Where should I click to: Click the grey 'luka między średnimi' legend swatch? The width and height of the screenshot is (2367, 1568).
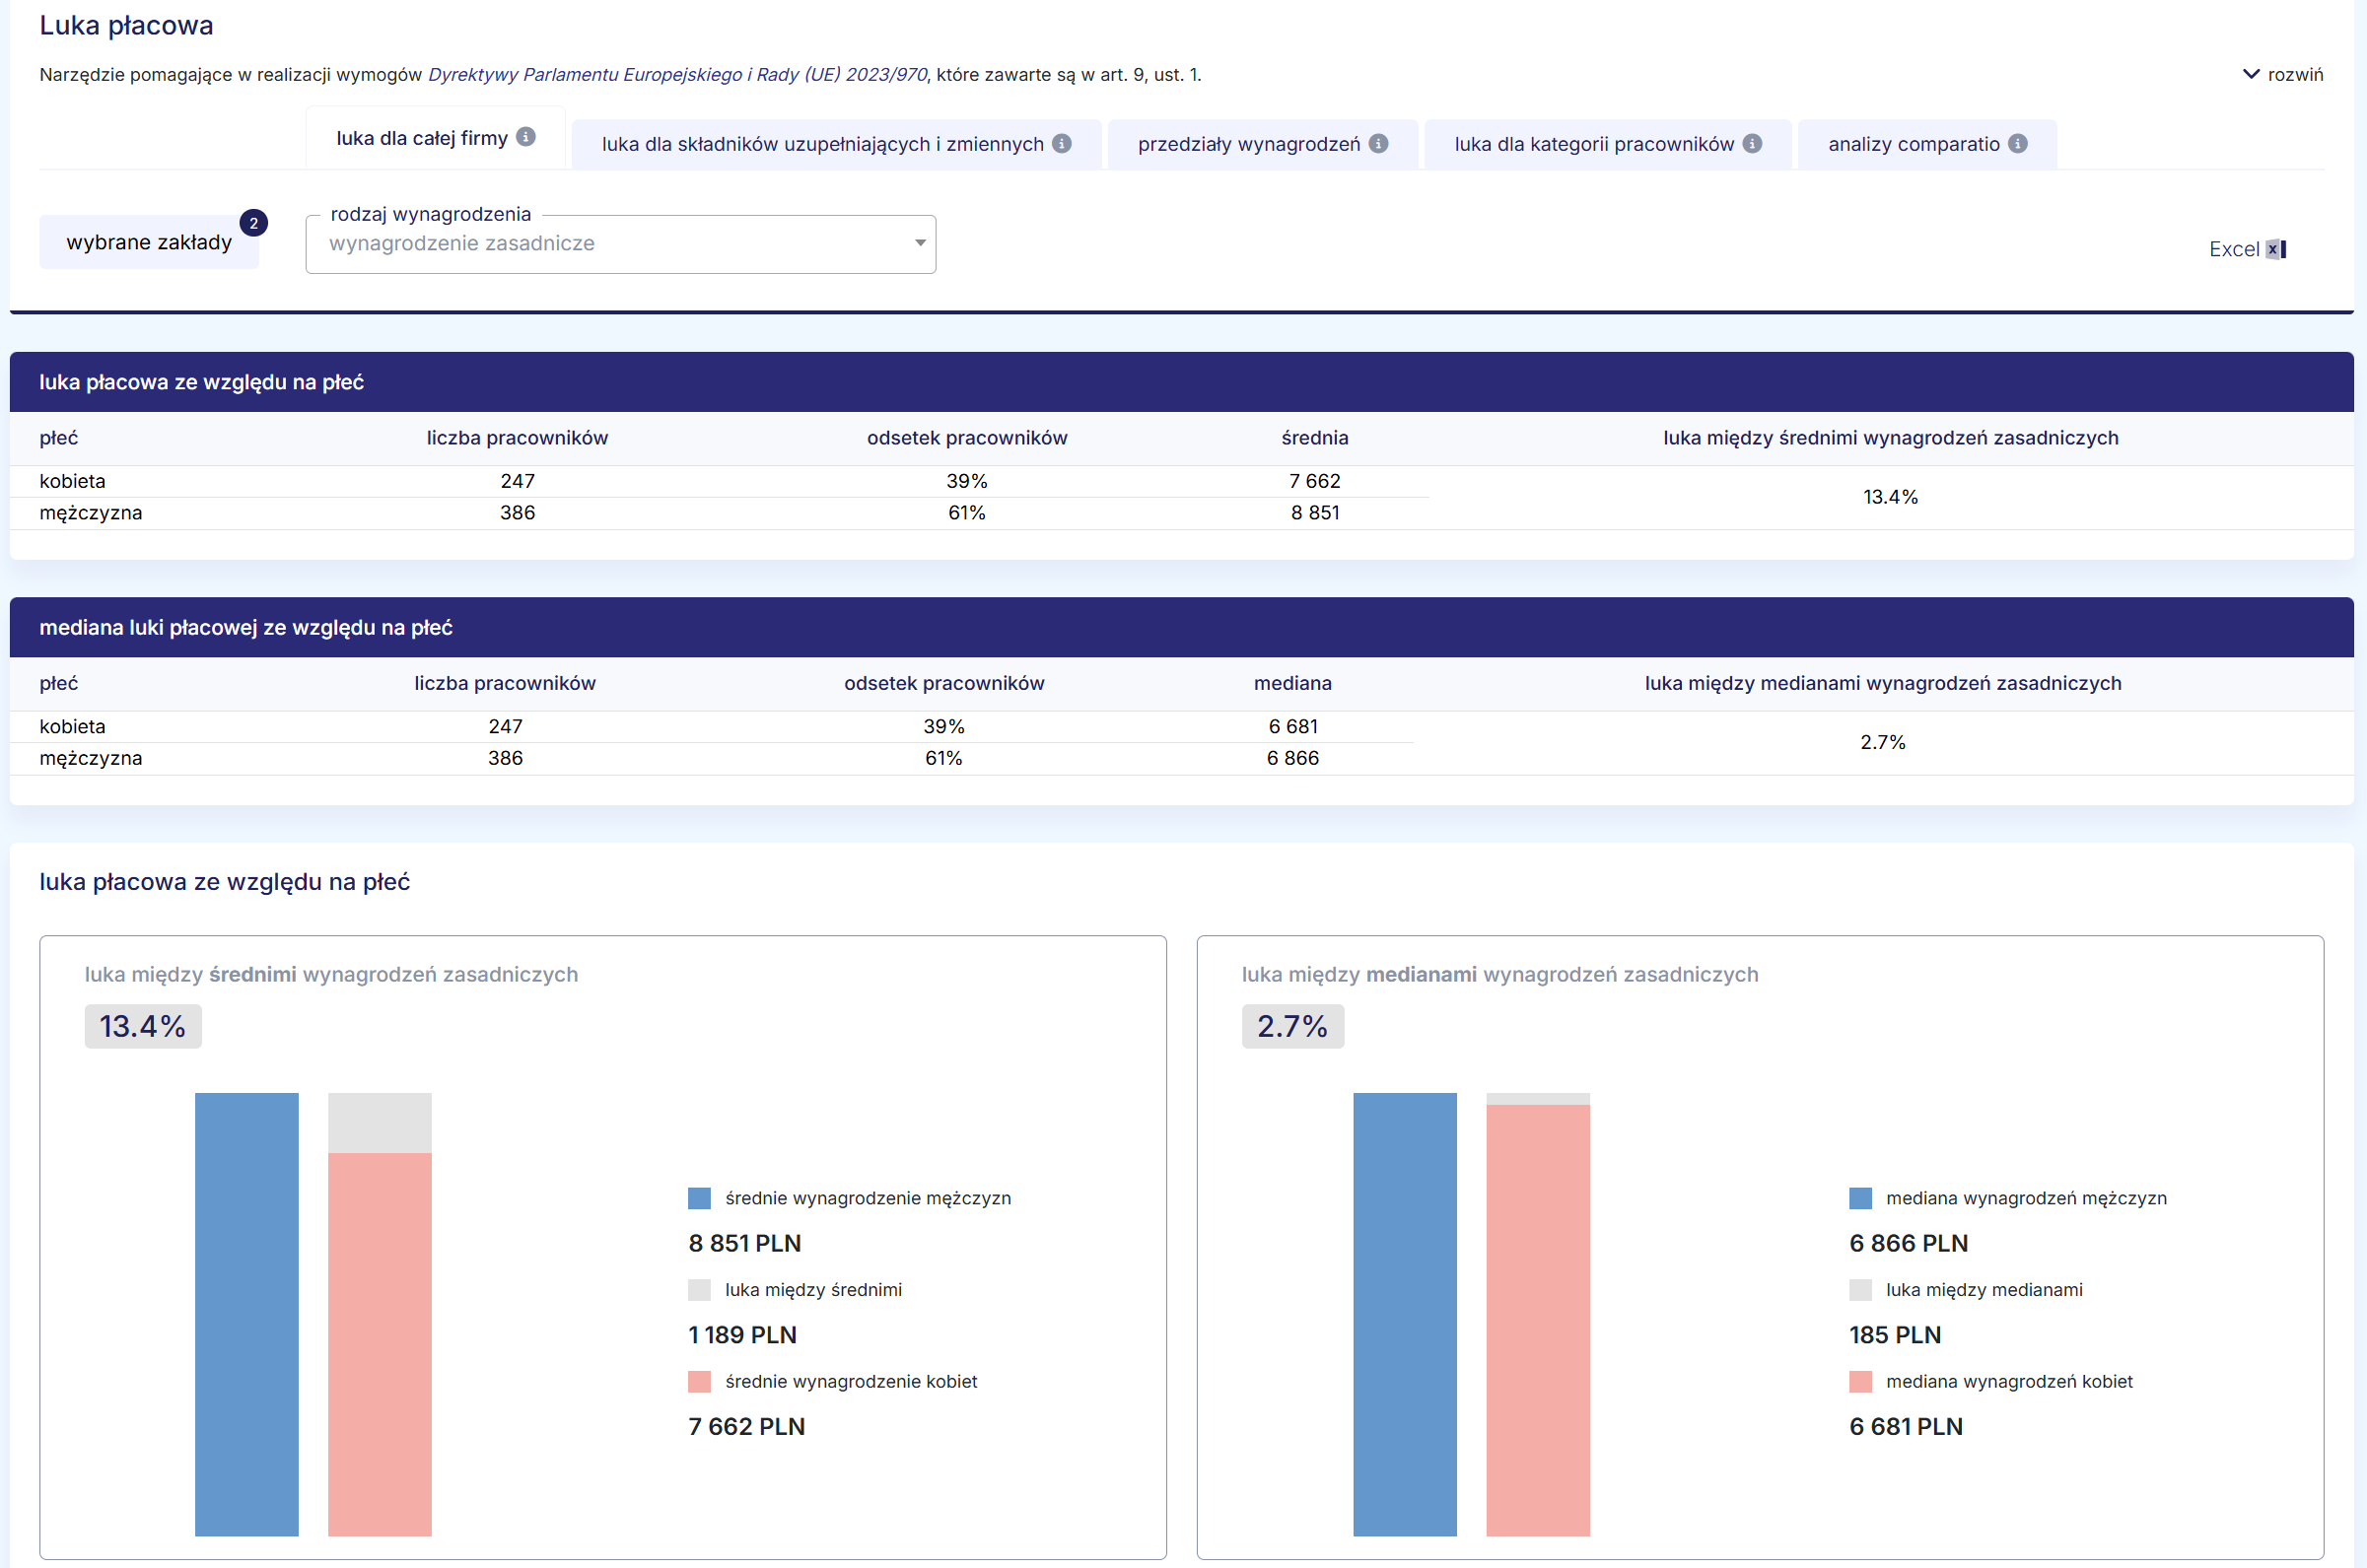(x=699, y=1290)
